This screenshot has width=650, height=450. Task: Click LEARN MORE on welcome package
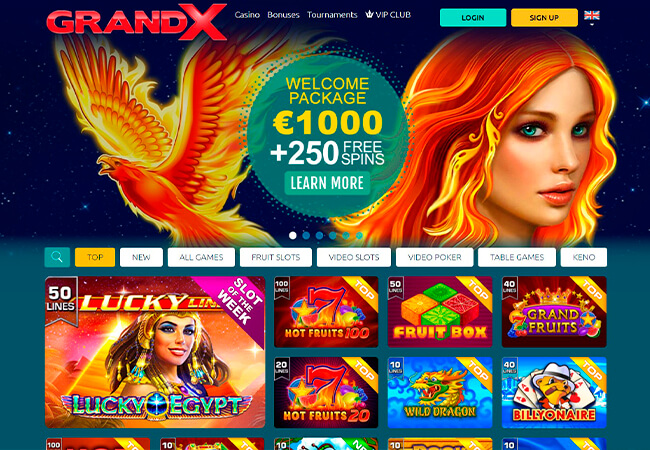point(327,183)
